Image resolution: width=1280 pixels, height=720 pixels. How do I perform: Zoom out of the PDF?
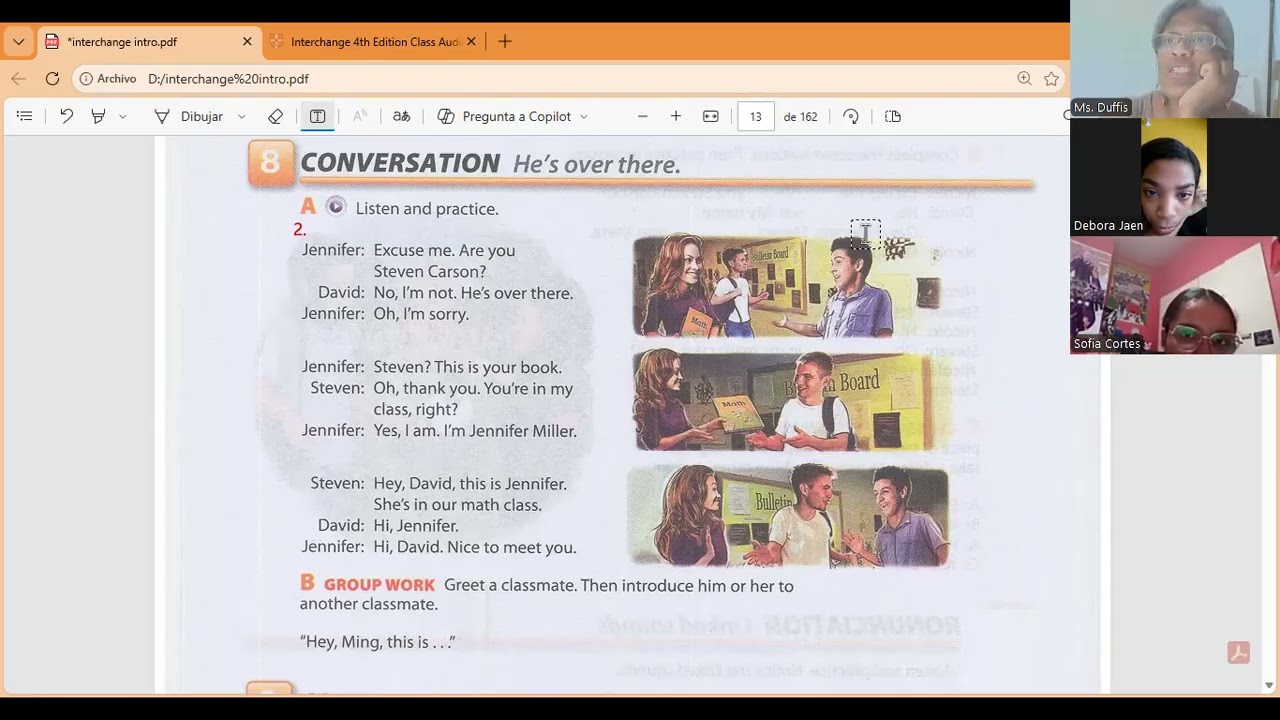click(643, 116)
